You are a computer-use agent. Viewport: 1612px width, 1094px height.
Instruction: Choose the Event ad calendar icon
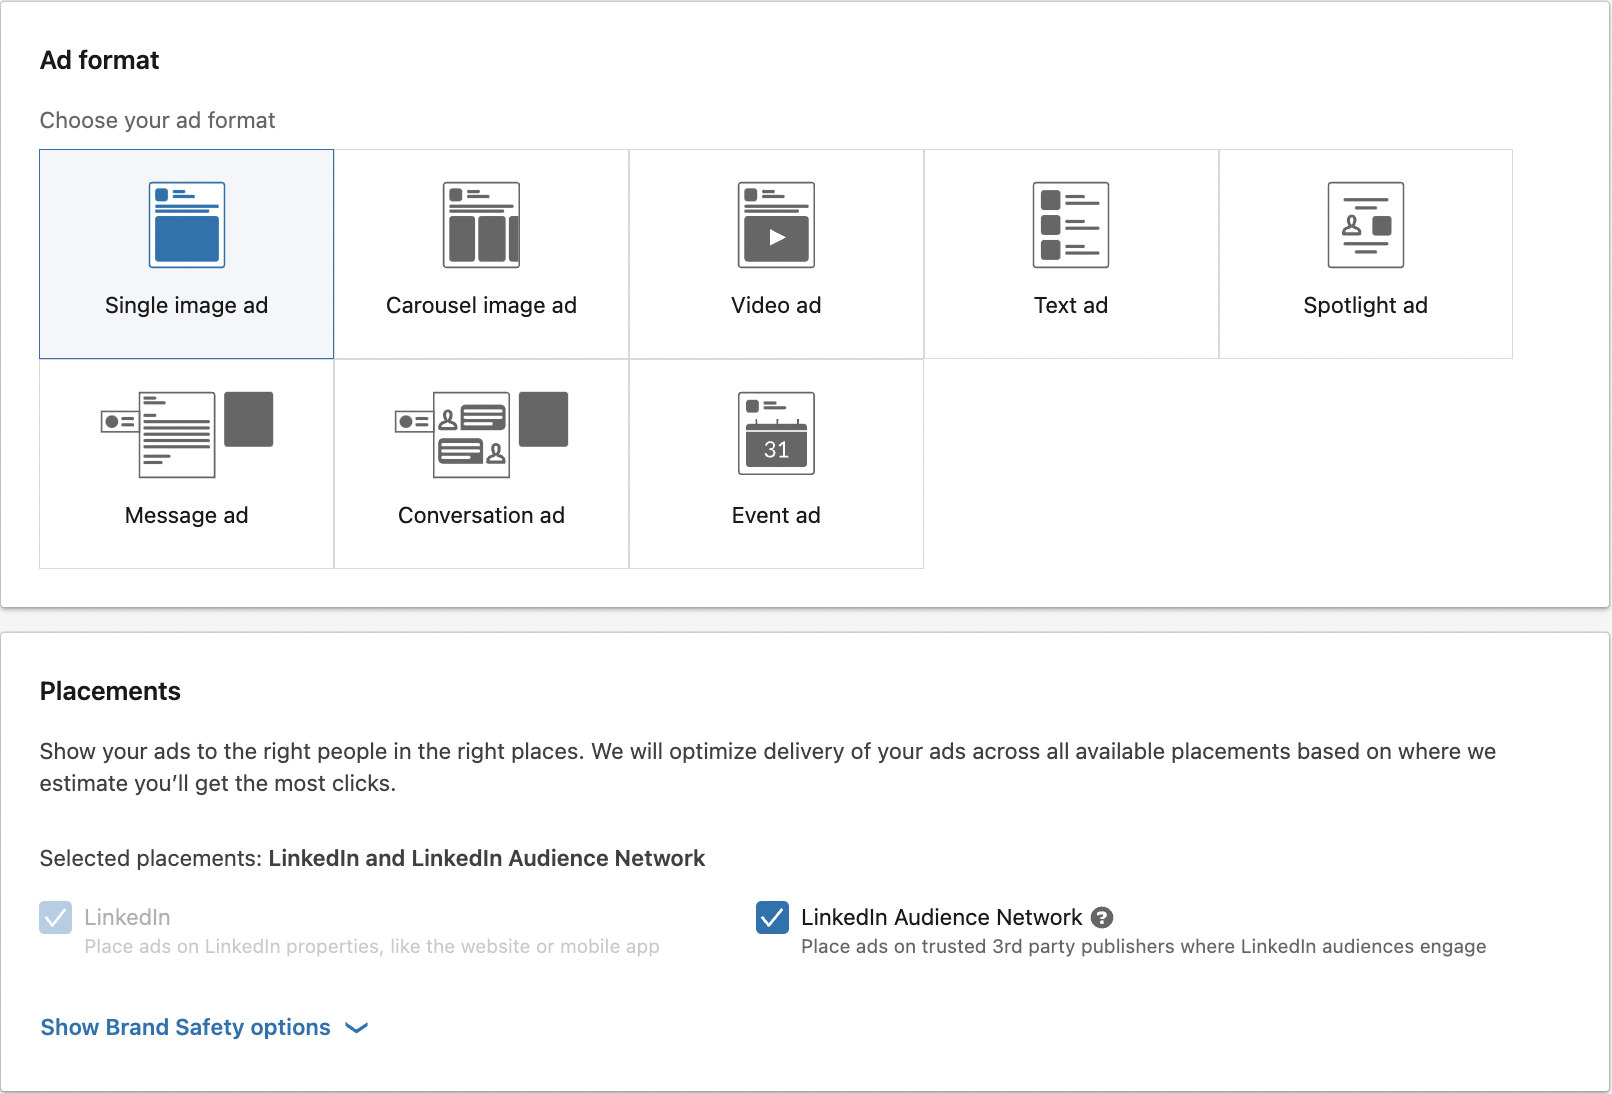point(776,433)
